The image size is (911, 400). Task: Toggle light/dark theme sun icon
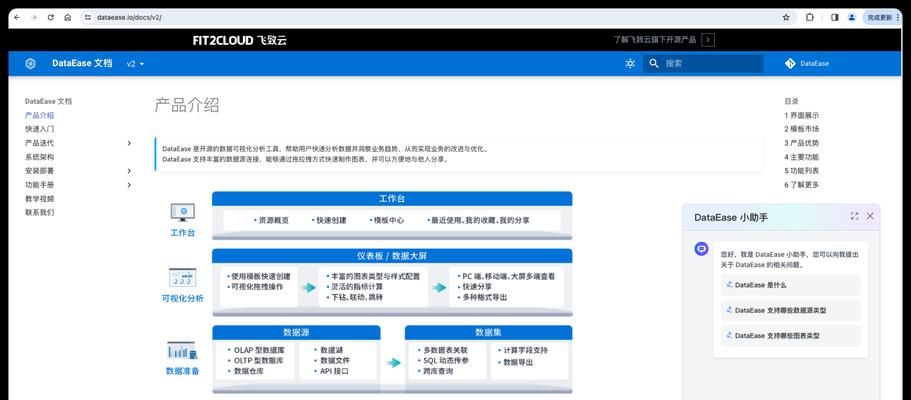[x=630, y=63]
